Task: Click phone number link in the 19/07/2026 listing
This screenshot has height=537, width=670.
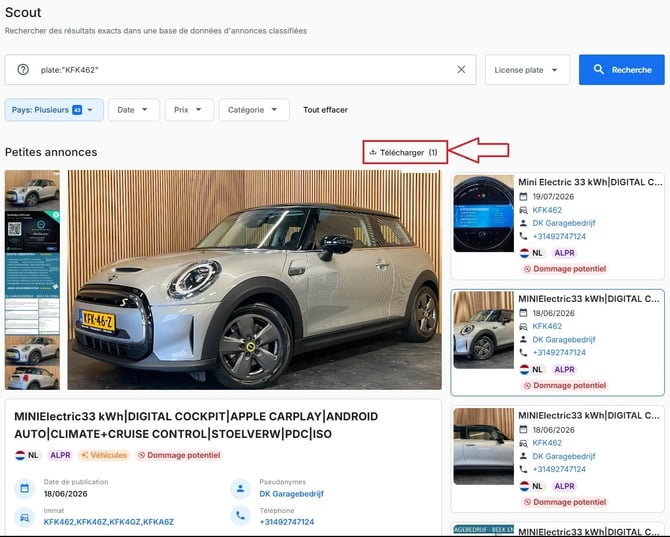Action: [559, 236]
